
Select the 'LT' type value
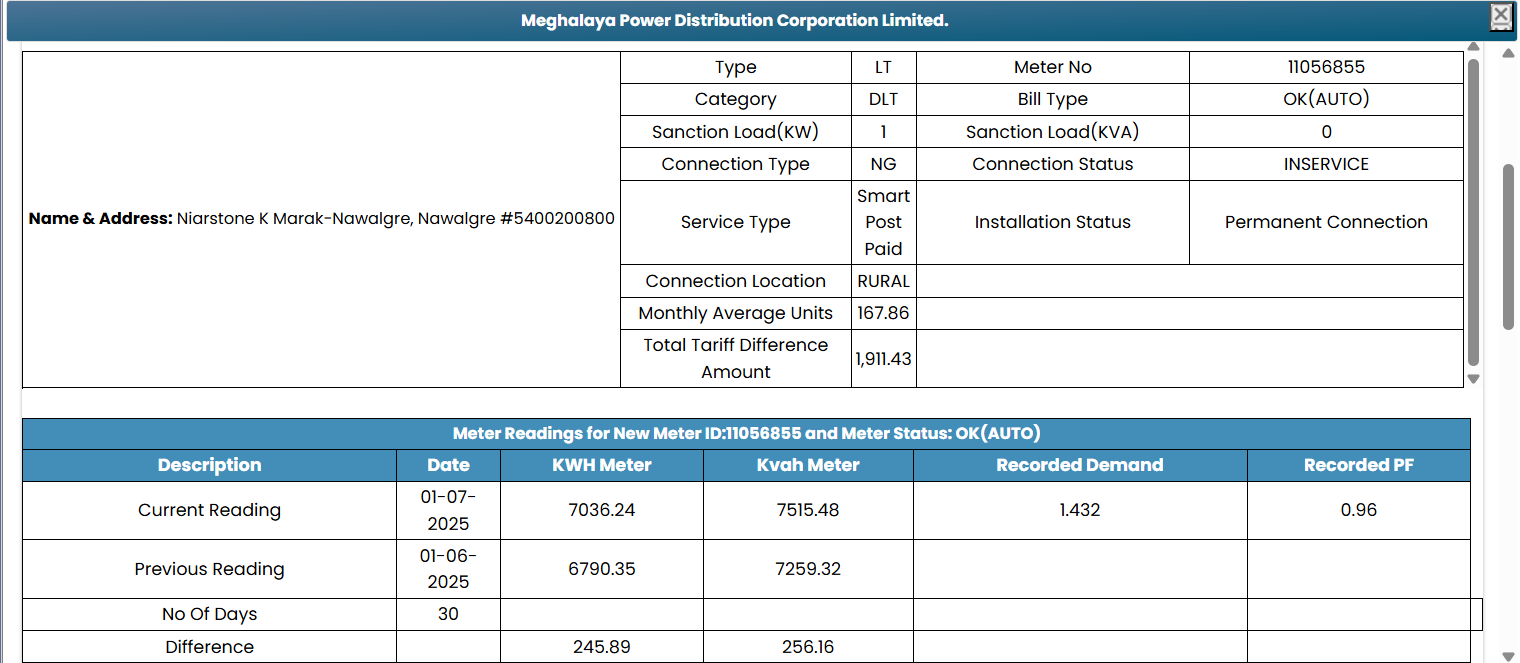[x=883, y=68]
